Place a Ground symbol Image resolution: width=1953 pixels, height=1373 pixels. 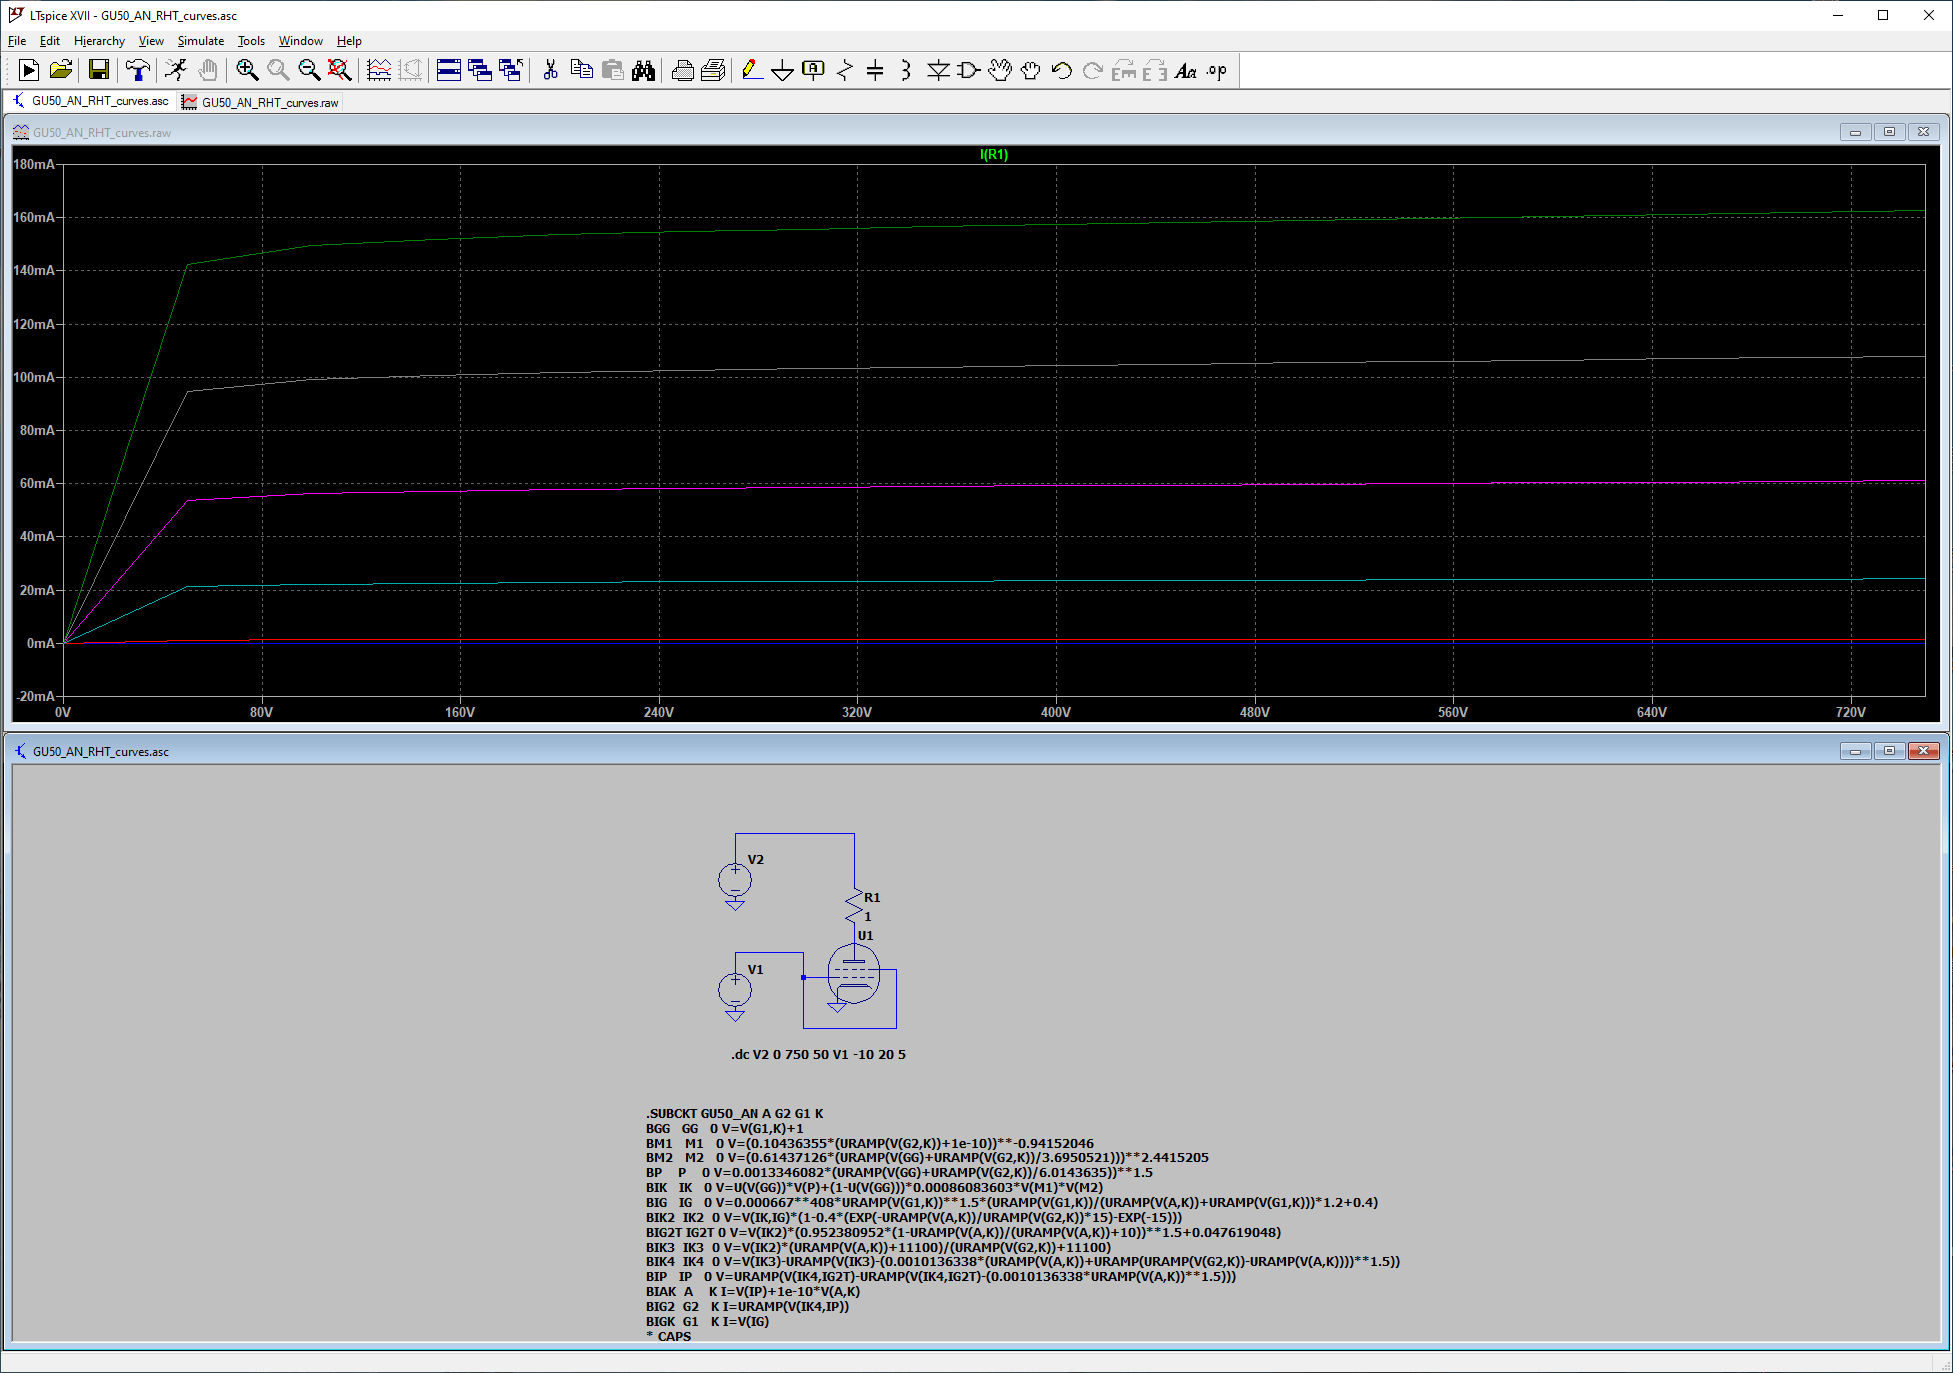pos(783,70)
